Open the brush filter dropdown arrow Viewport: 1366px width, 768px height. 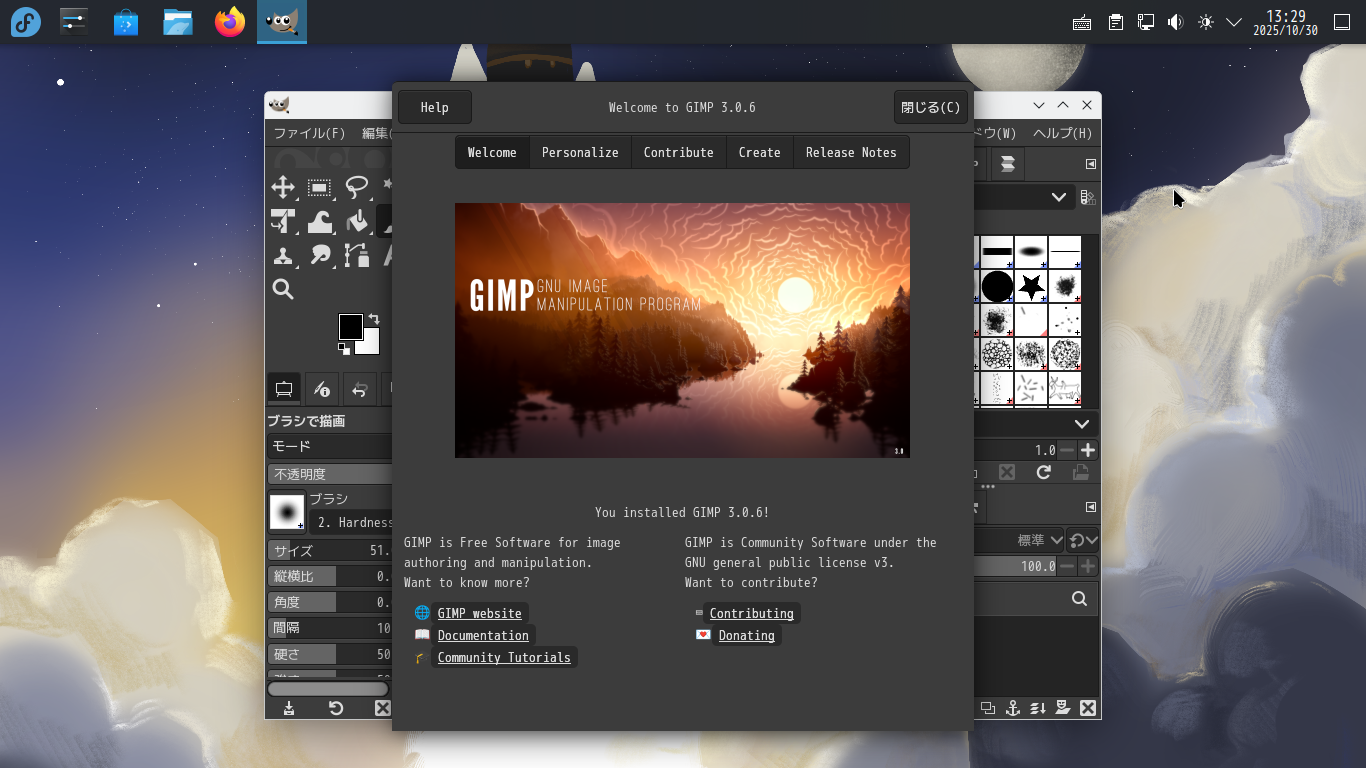pos(1058,198)
